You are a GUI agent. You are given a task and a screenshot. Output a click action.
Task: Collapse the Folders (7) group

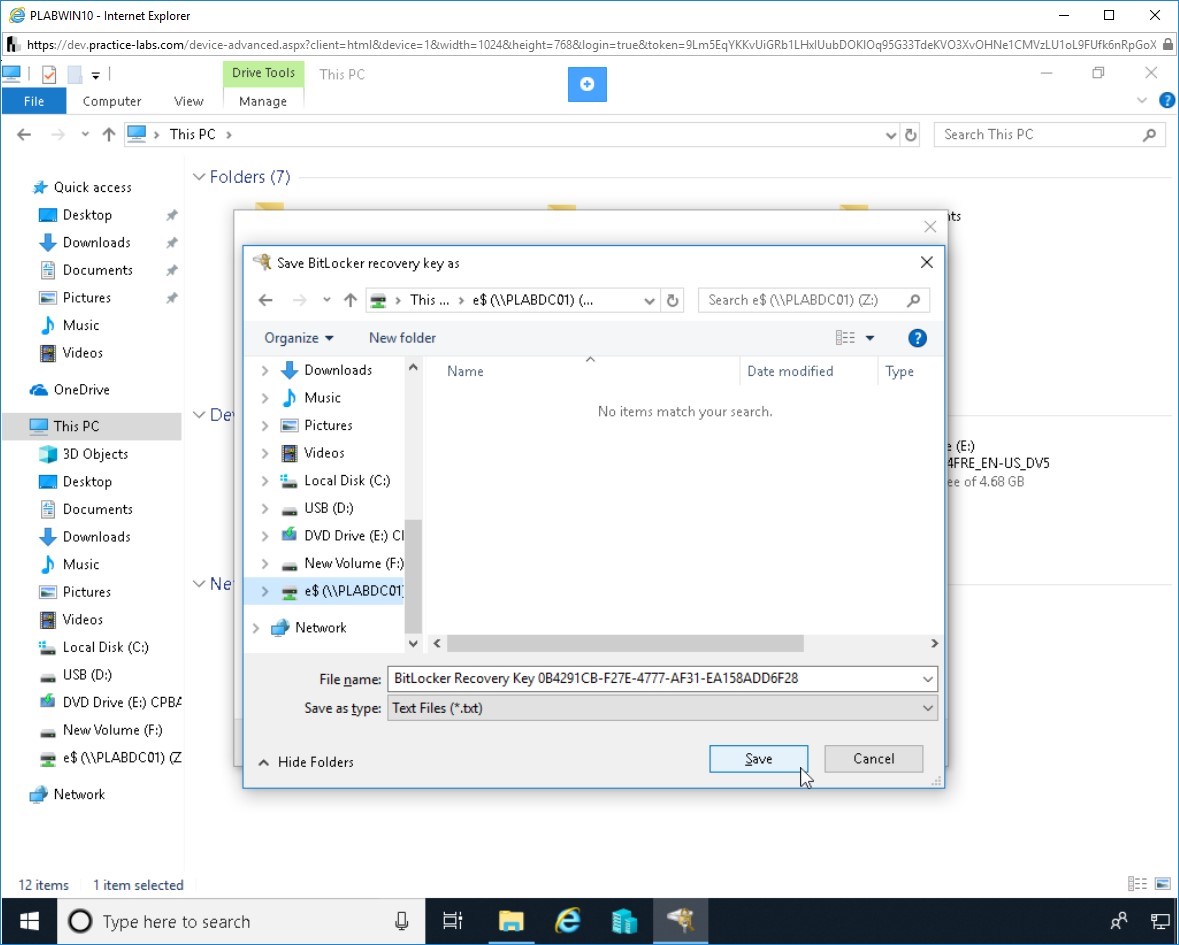pos(199,177)
